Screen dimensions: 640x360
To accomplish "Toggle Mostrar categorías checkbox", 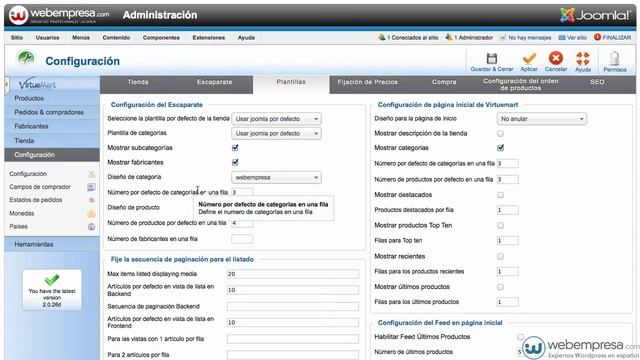I will click(500, 148).
